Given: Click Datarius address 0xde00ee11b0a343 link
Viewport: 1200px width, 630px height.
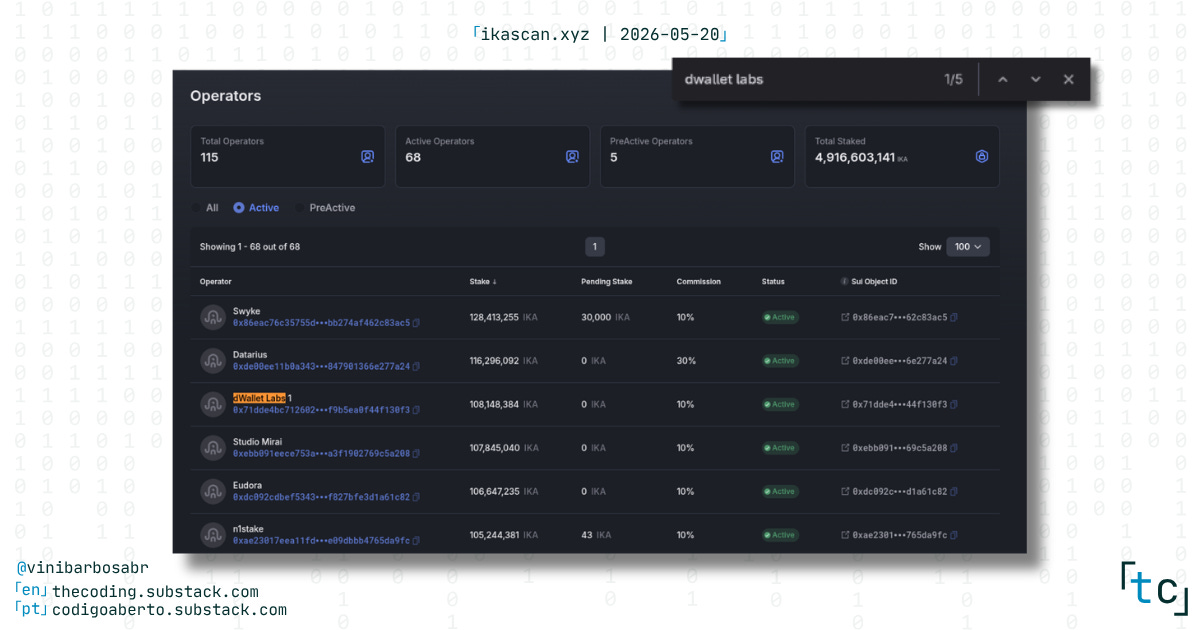Looking at the screenshot, I should (321, 367).
